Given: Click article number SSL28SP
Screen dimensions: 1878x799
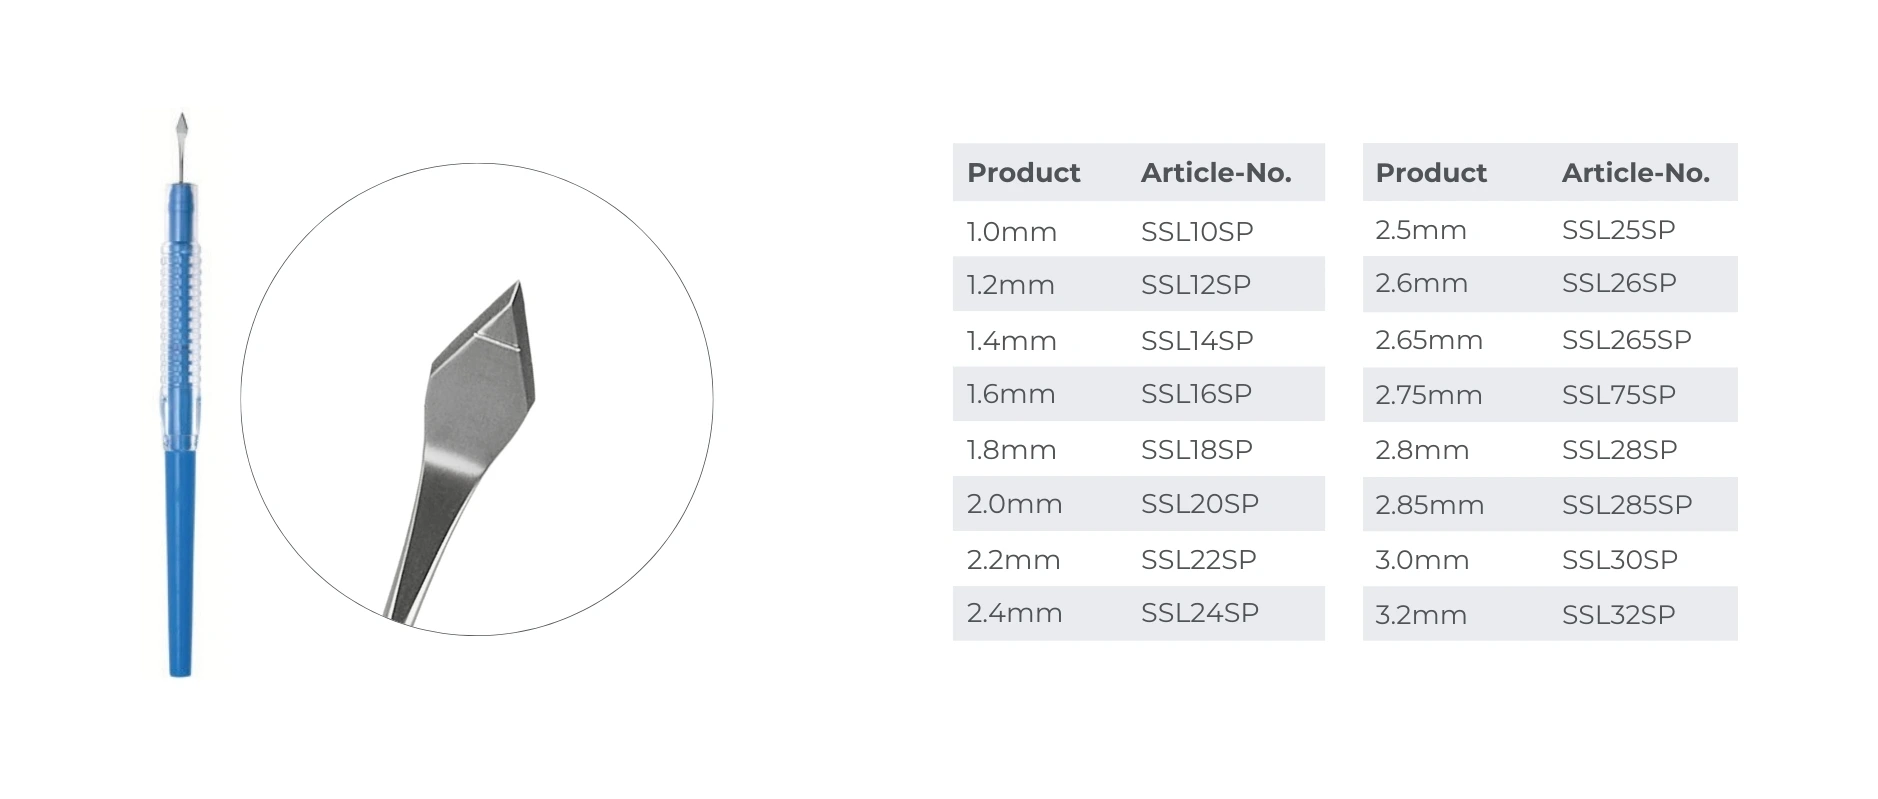Looking at the screenshot, I should coord(1619,450).
